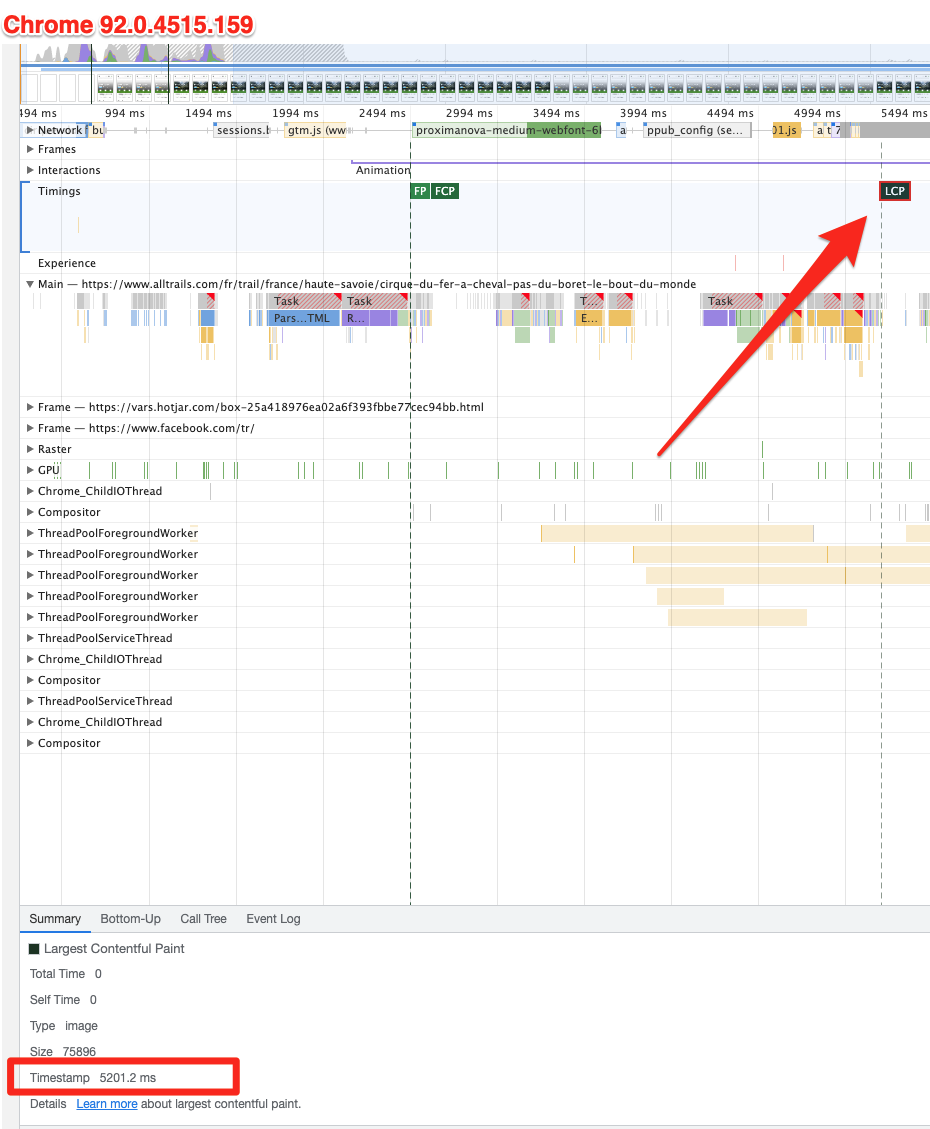Expand the Frames track

30,149
